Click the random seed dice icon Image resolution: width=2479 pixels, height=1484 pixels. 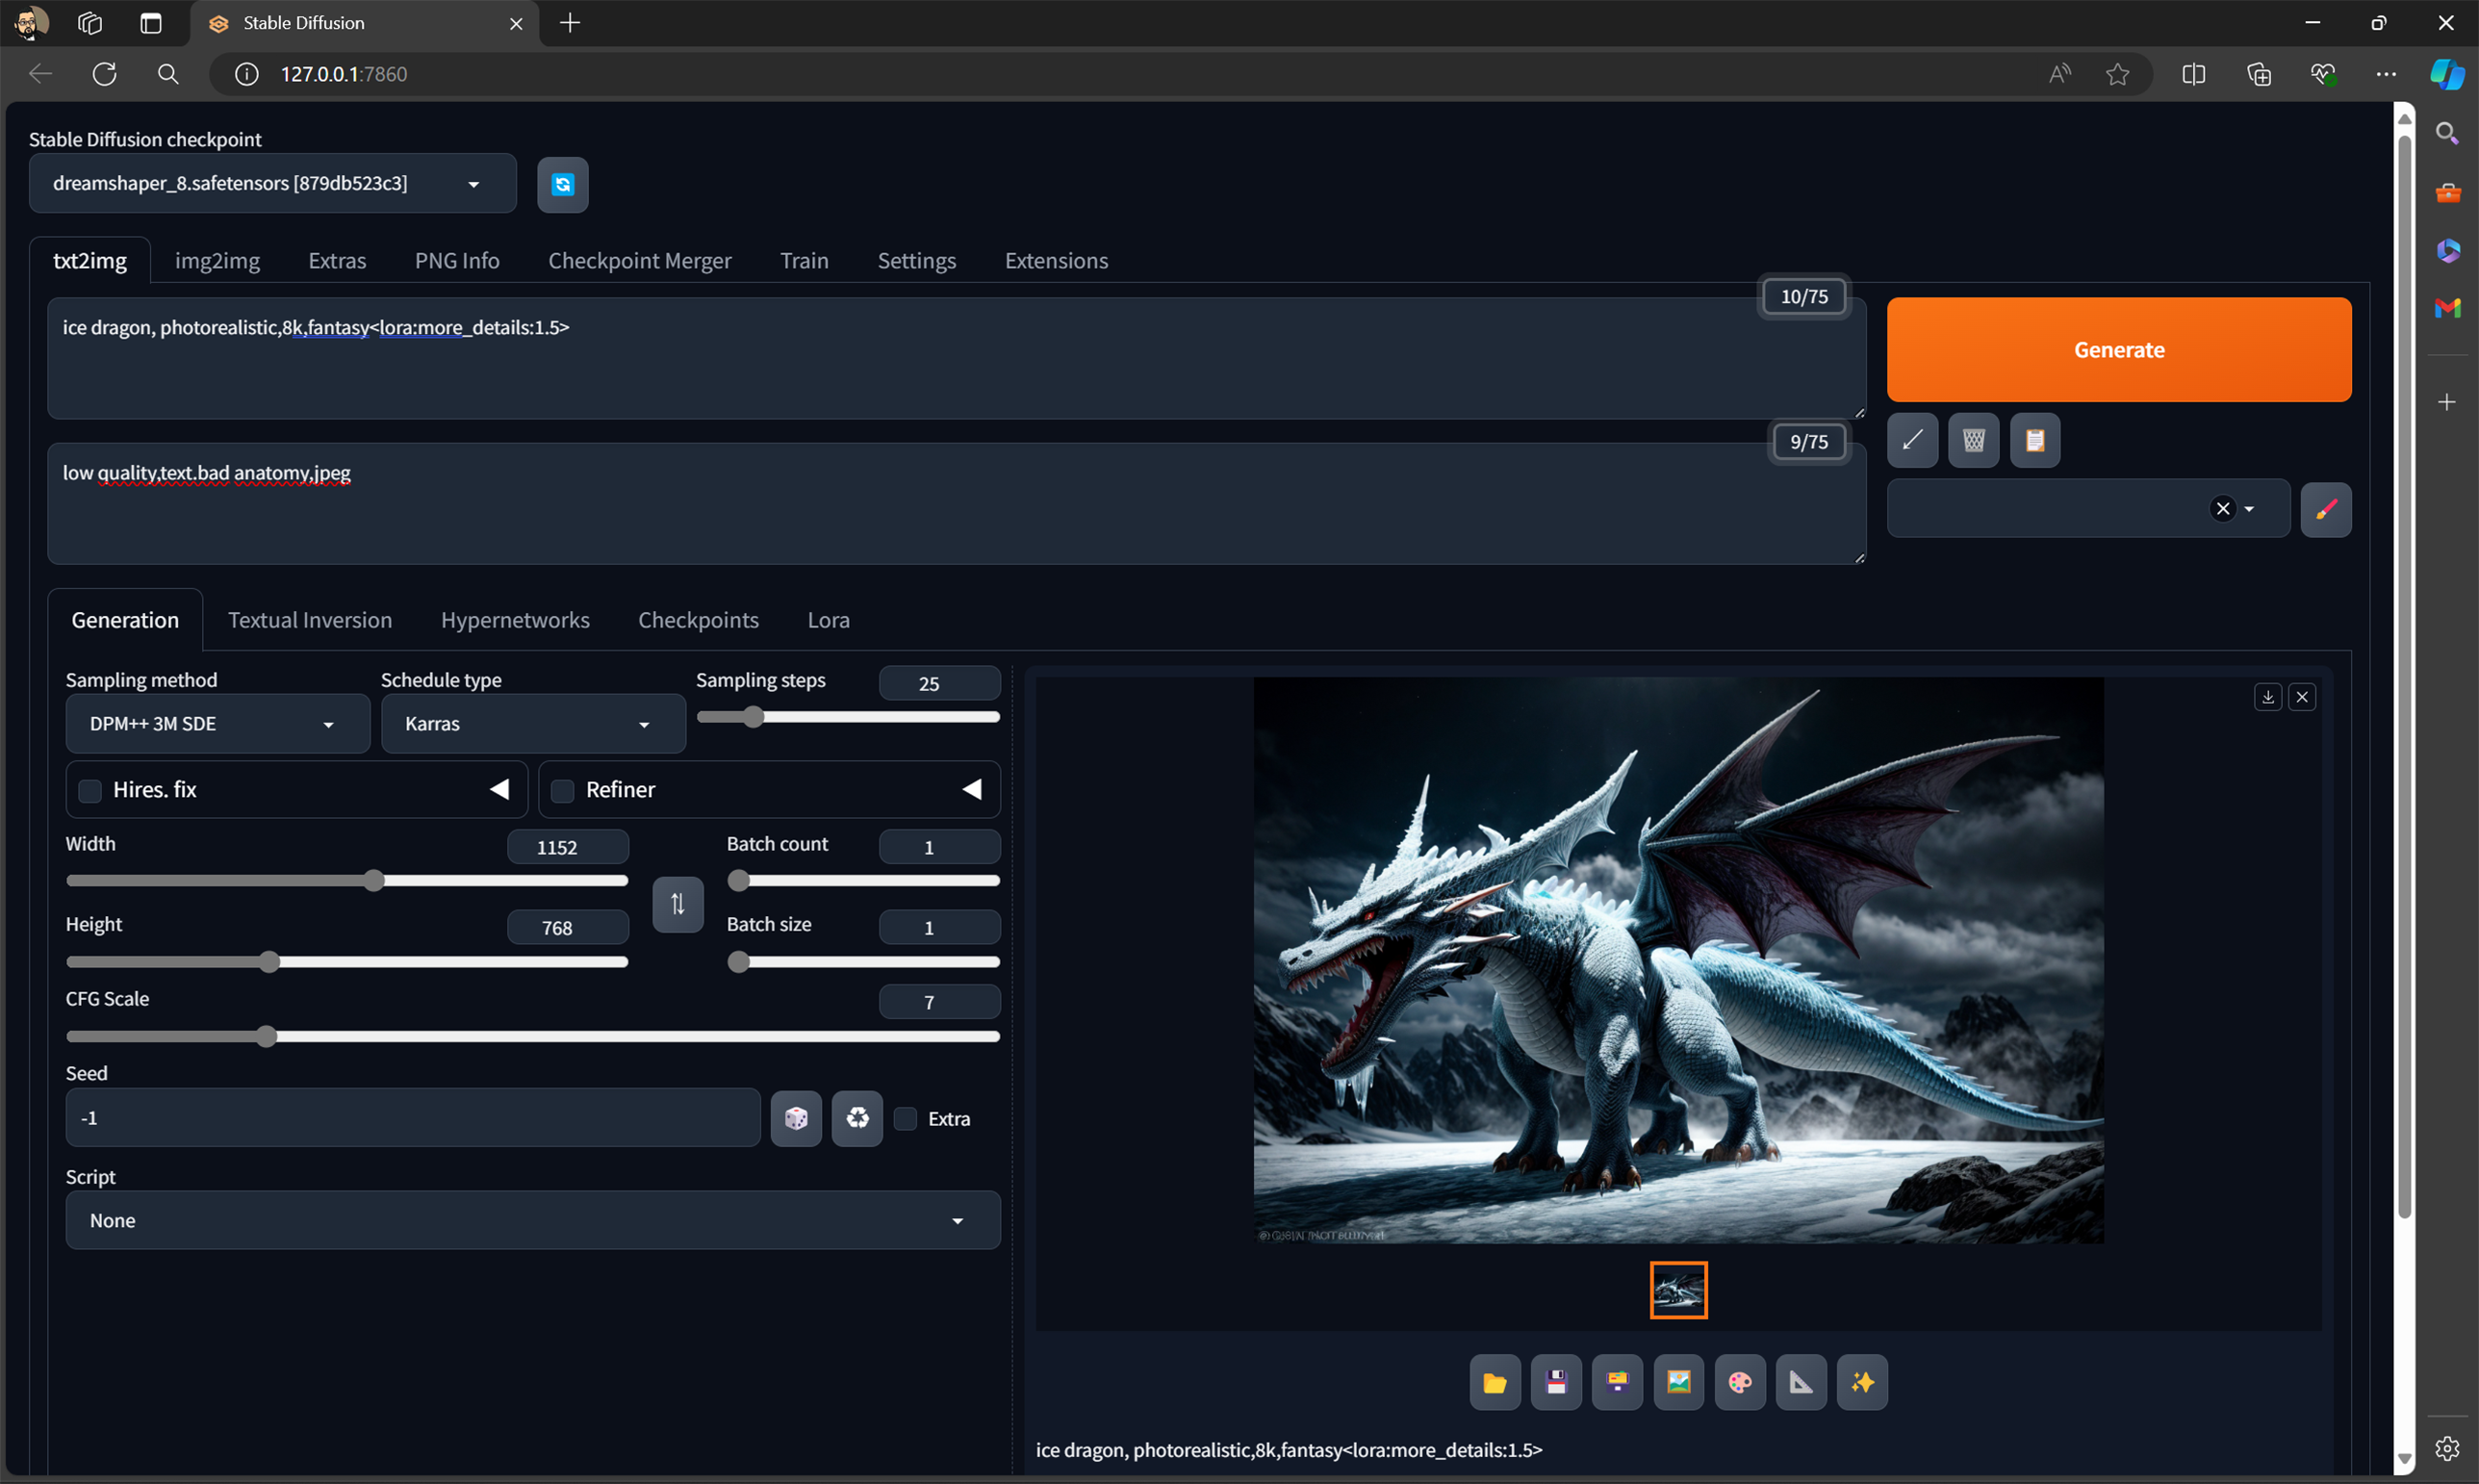click(796, 1118)
